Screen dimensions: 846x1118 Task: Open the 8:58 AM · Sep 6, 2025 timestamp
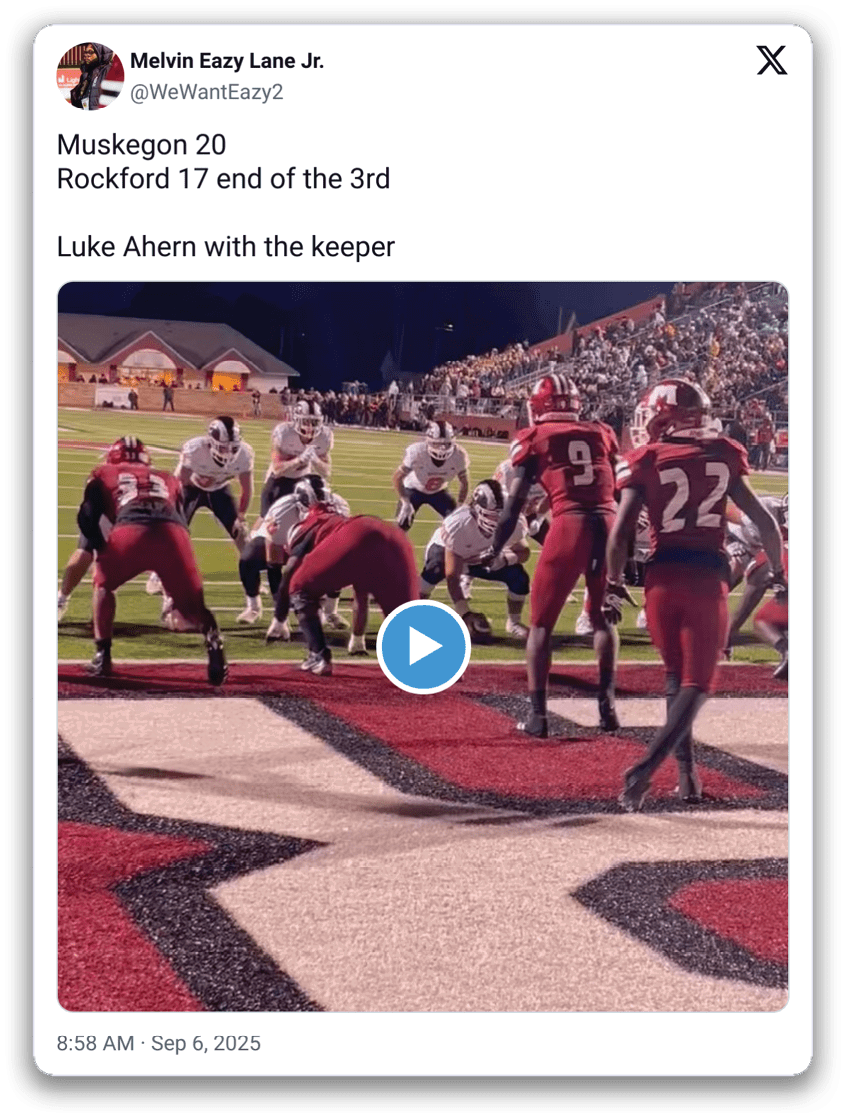tap(159, 1043)
